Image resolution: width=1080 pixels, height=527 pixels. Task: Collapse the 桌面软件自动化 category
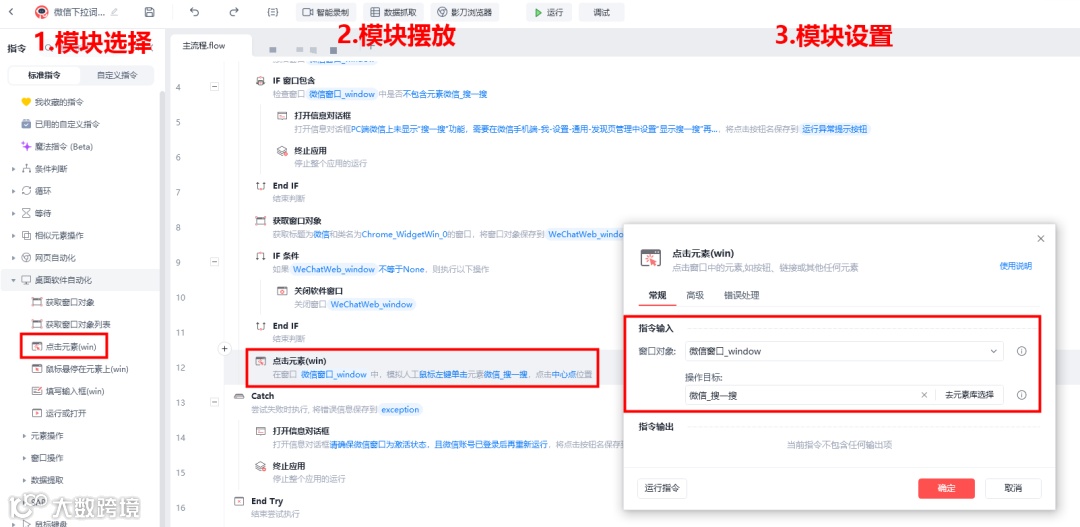point(14,280)
